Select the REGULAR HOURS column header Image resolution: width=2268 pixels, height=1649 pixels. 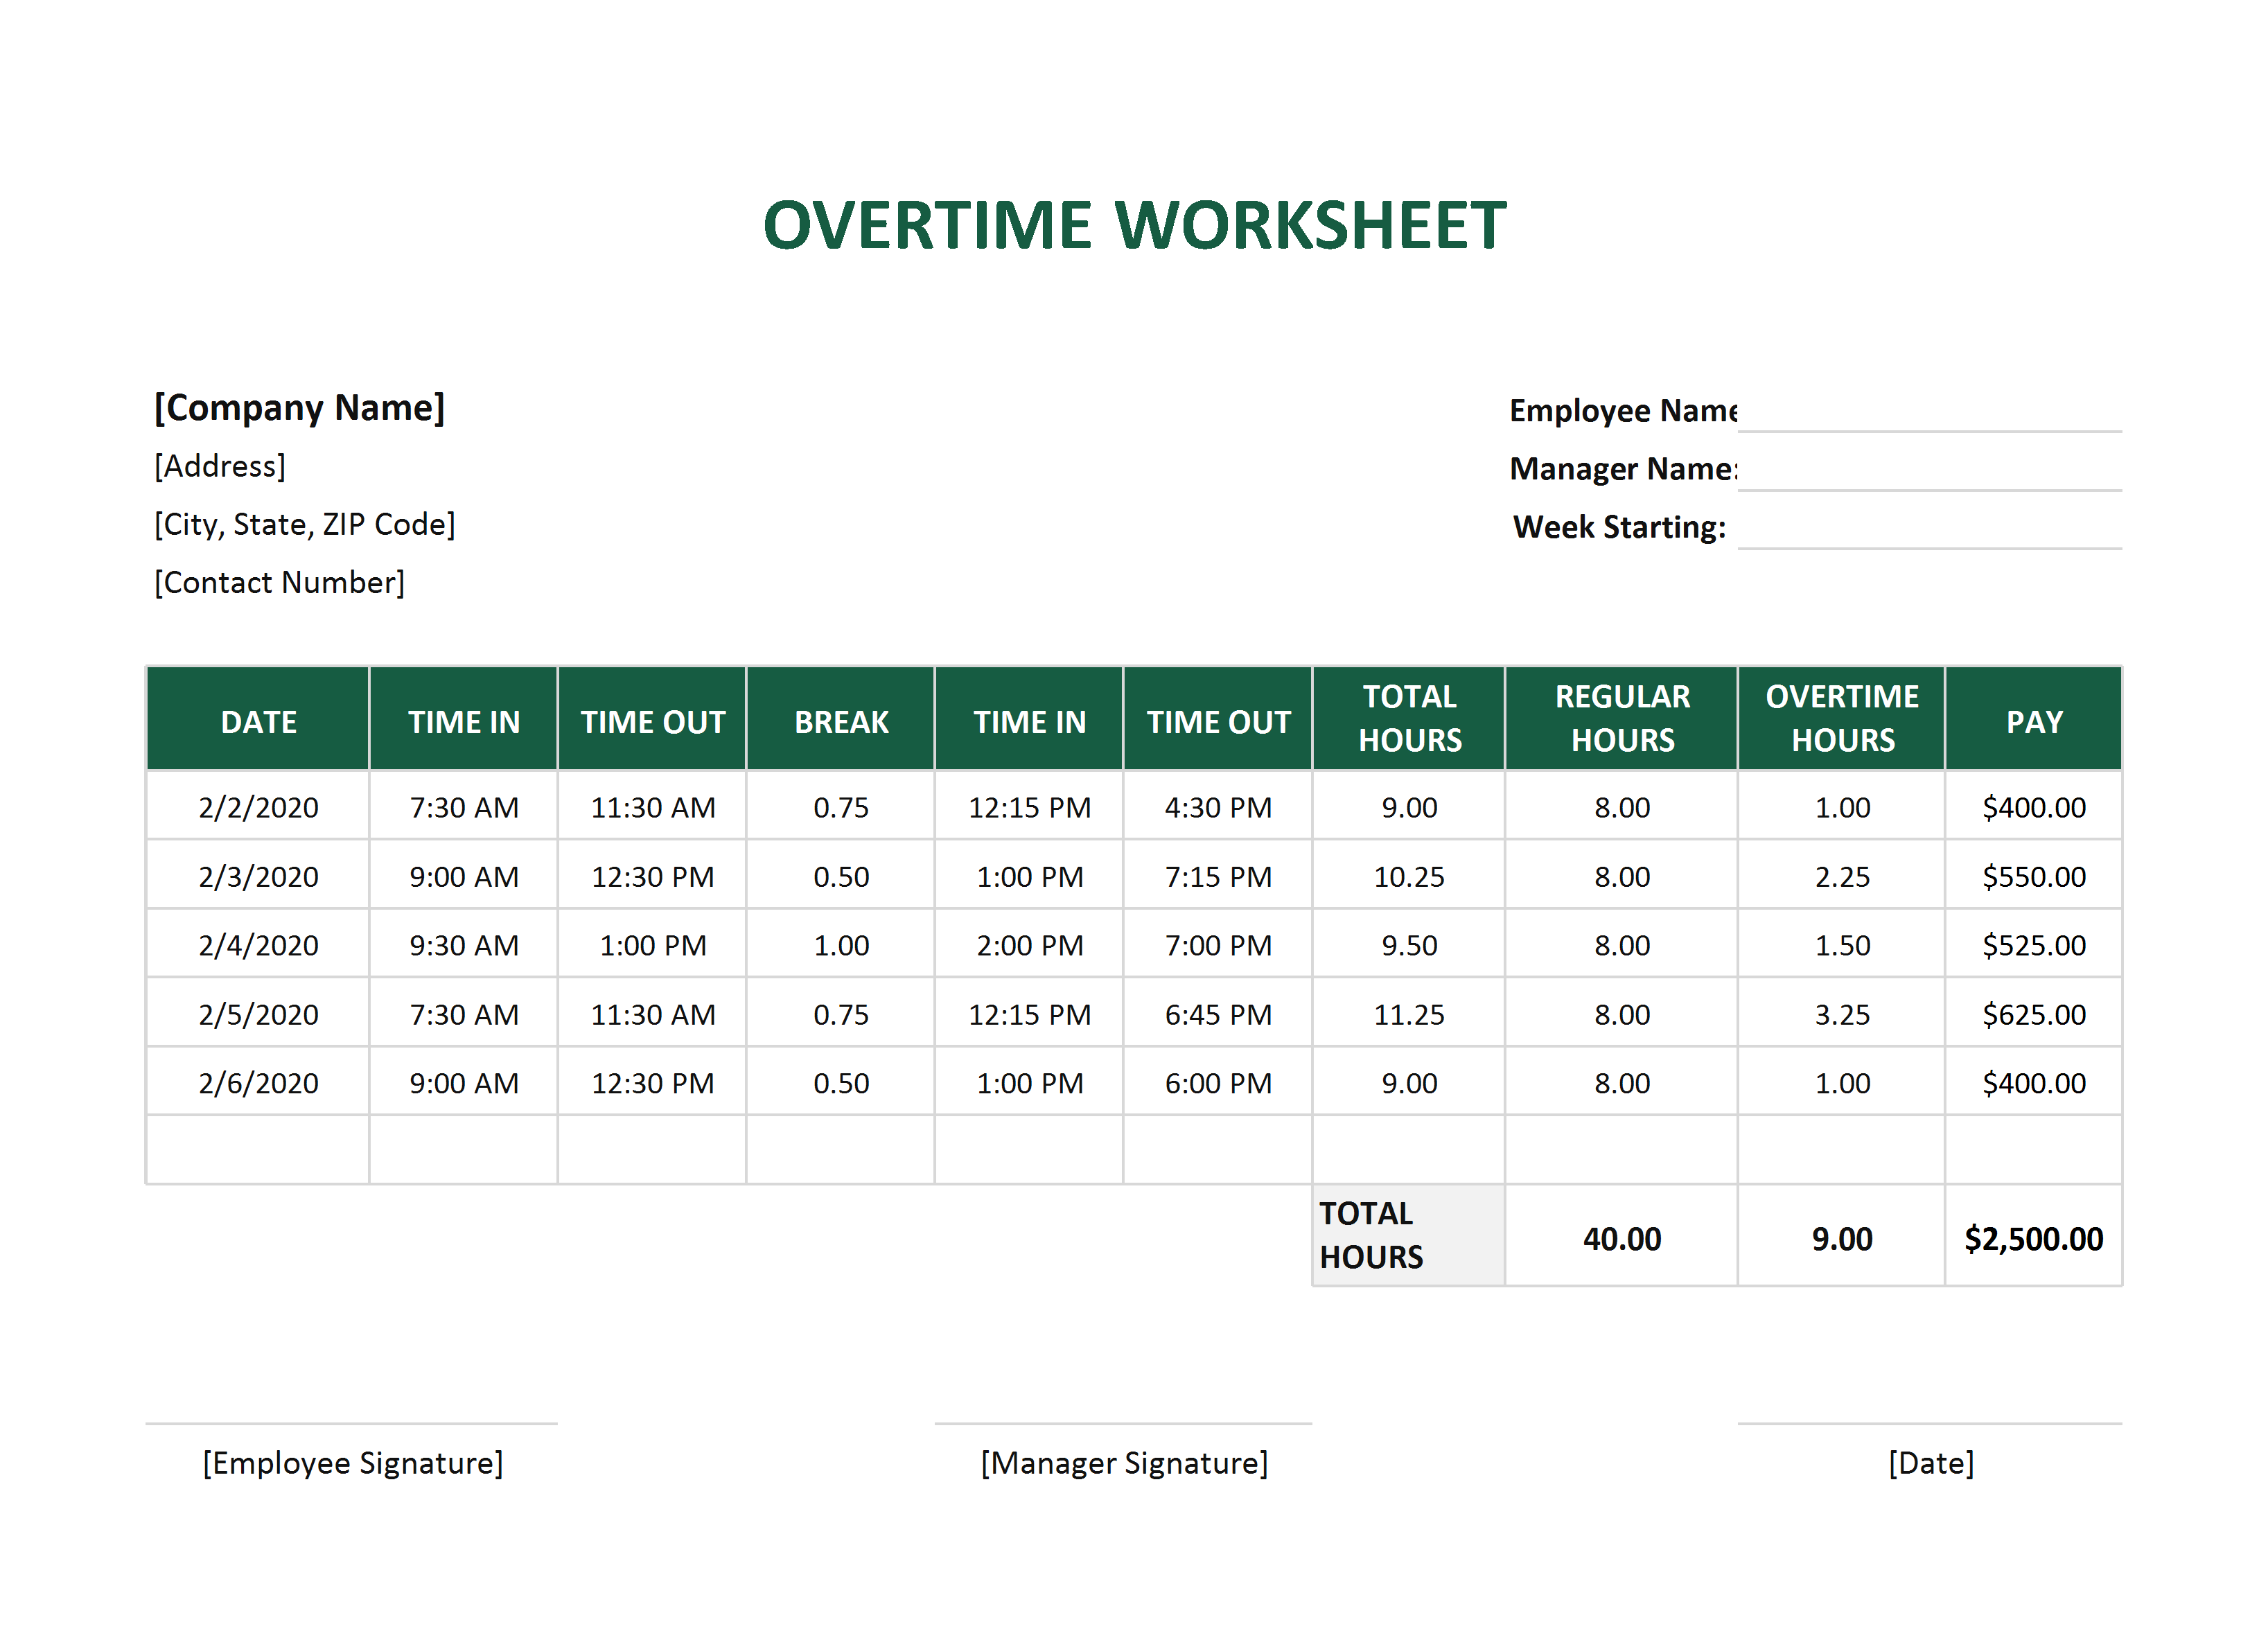coord(1622,719)
